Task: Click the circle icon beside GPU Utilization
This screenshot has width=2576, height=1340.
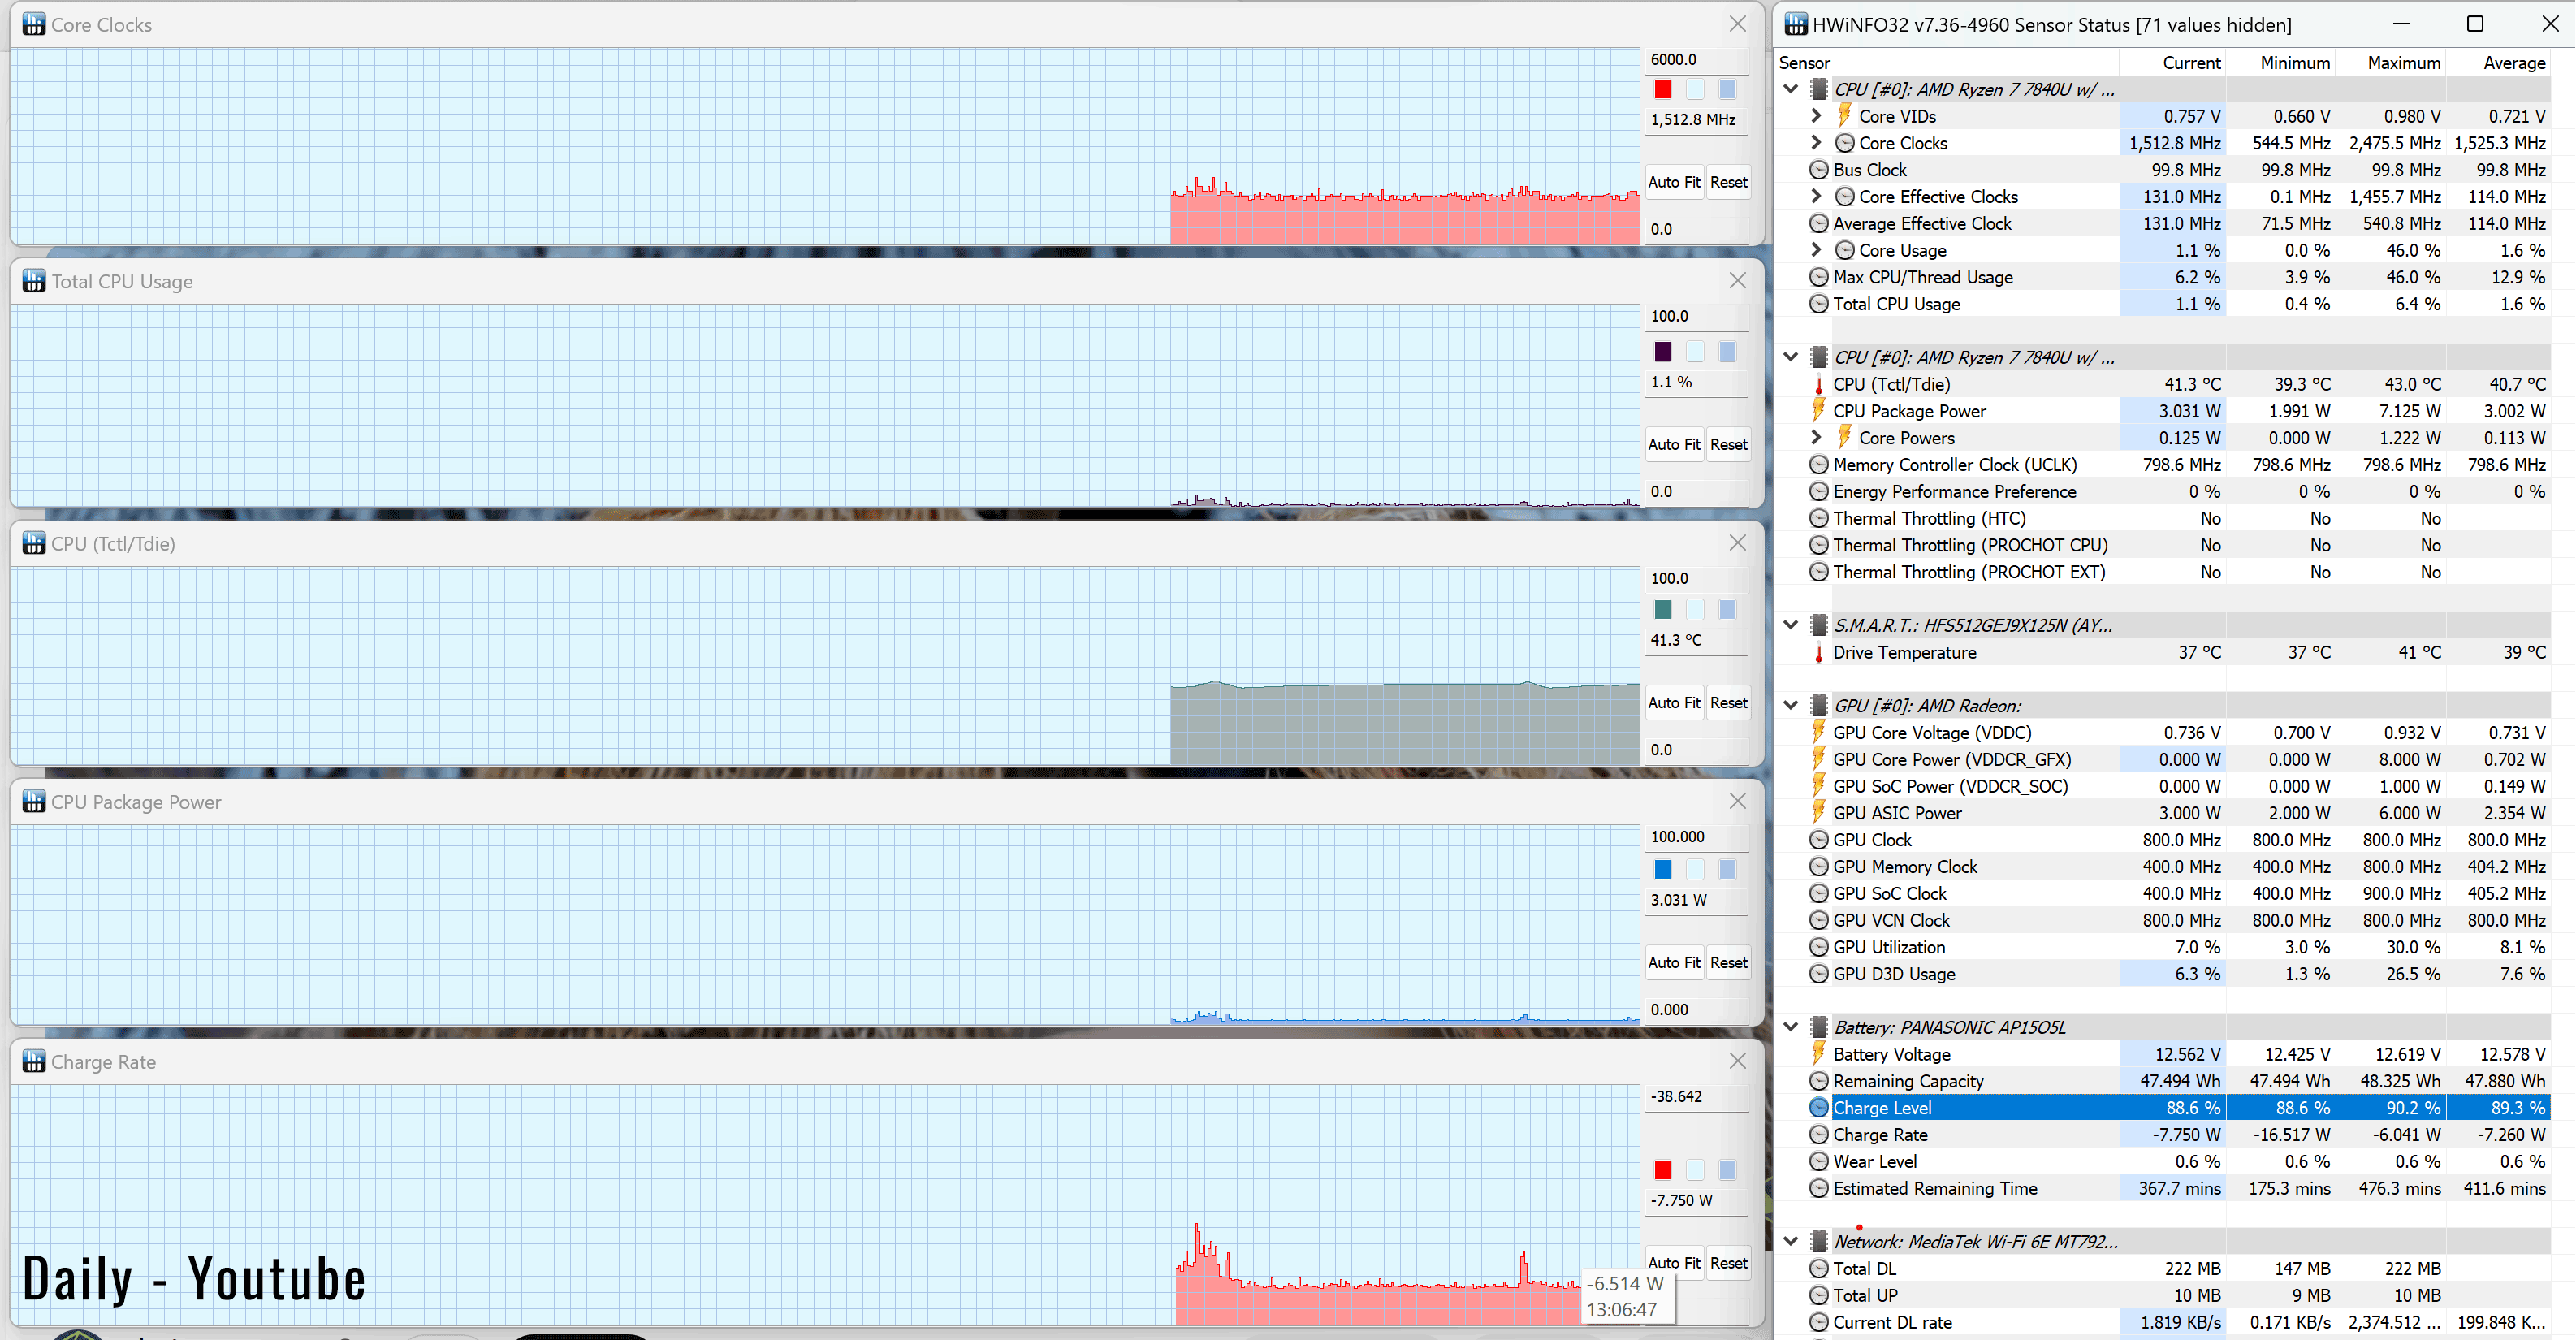Action: click(1819, 947)
